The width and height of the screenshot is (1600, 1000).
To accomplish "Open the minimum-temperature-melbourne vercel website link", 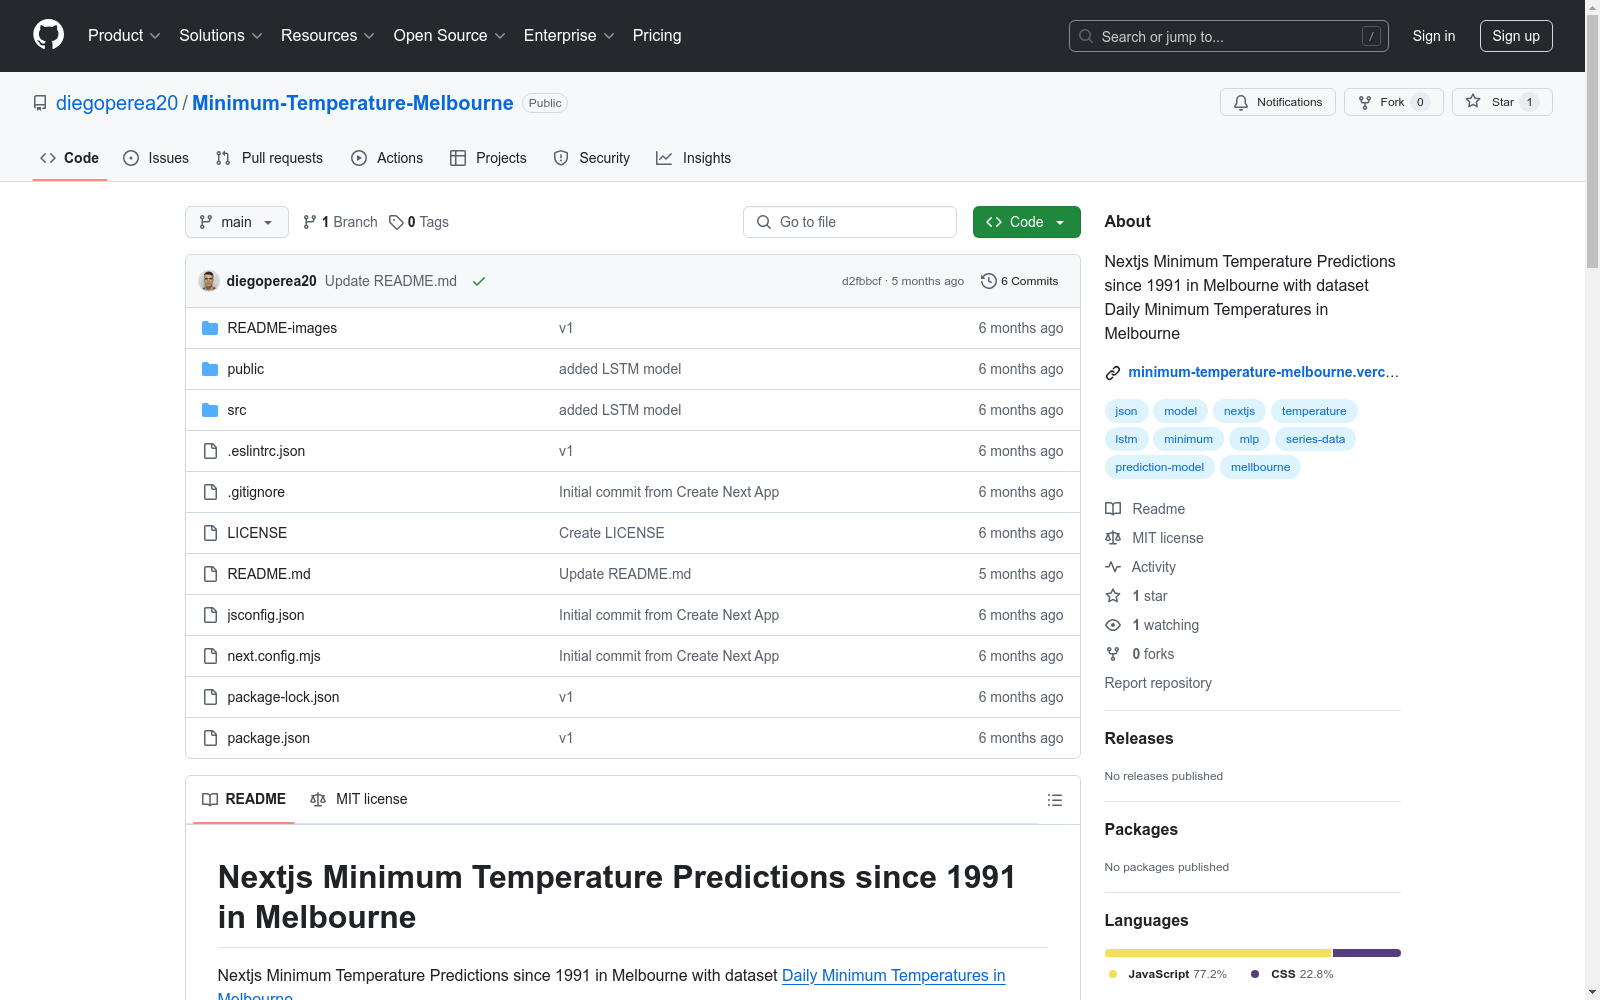I will tap(1264, 372).
